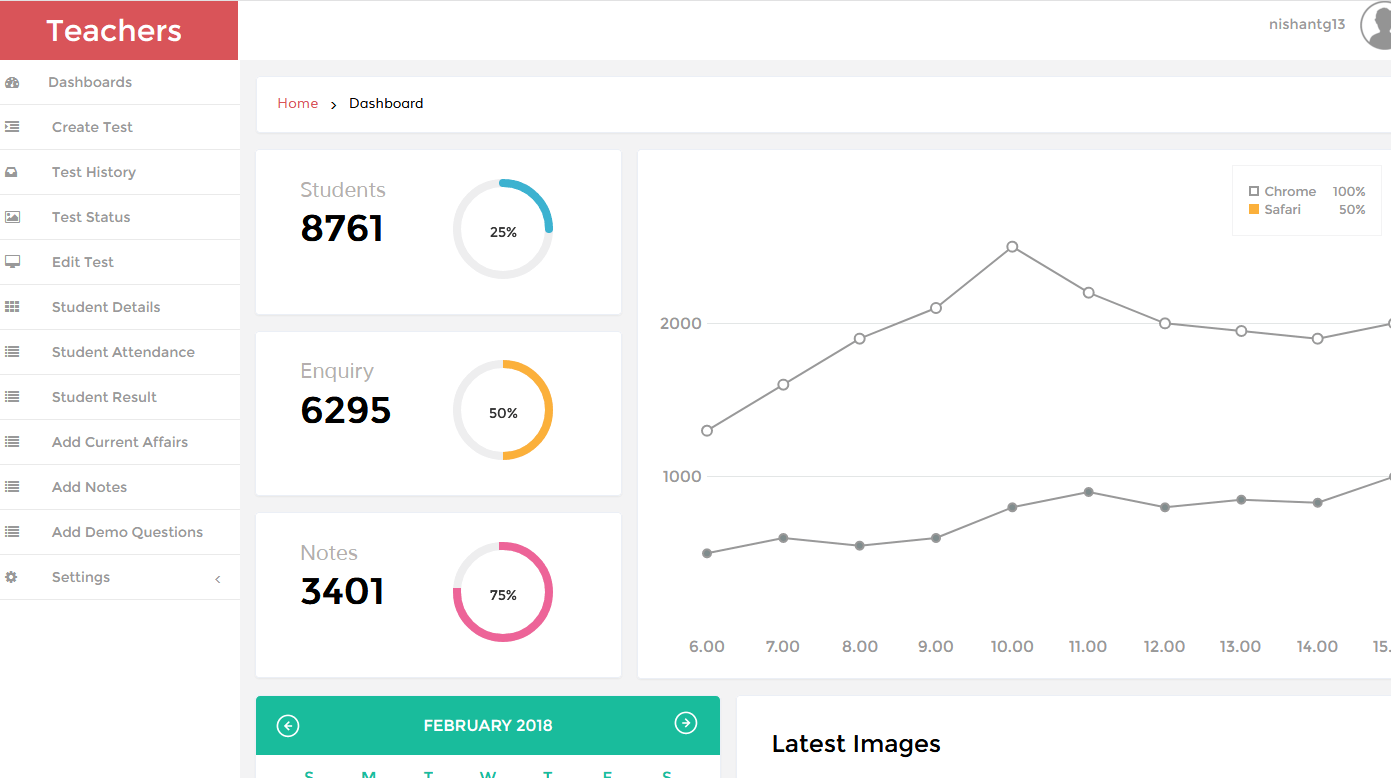Image resolution: width=1391 pixels, height=778 pixels.
Task: Click the Enquiry 50% progress ring
Action: point(503,411)
